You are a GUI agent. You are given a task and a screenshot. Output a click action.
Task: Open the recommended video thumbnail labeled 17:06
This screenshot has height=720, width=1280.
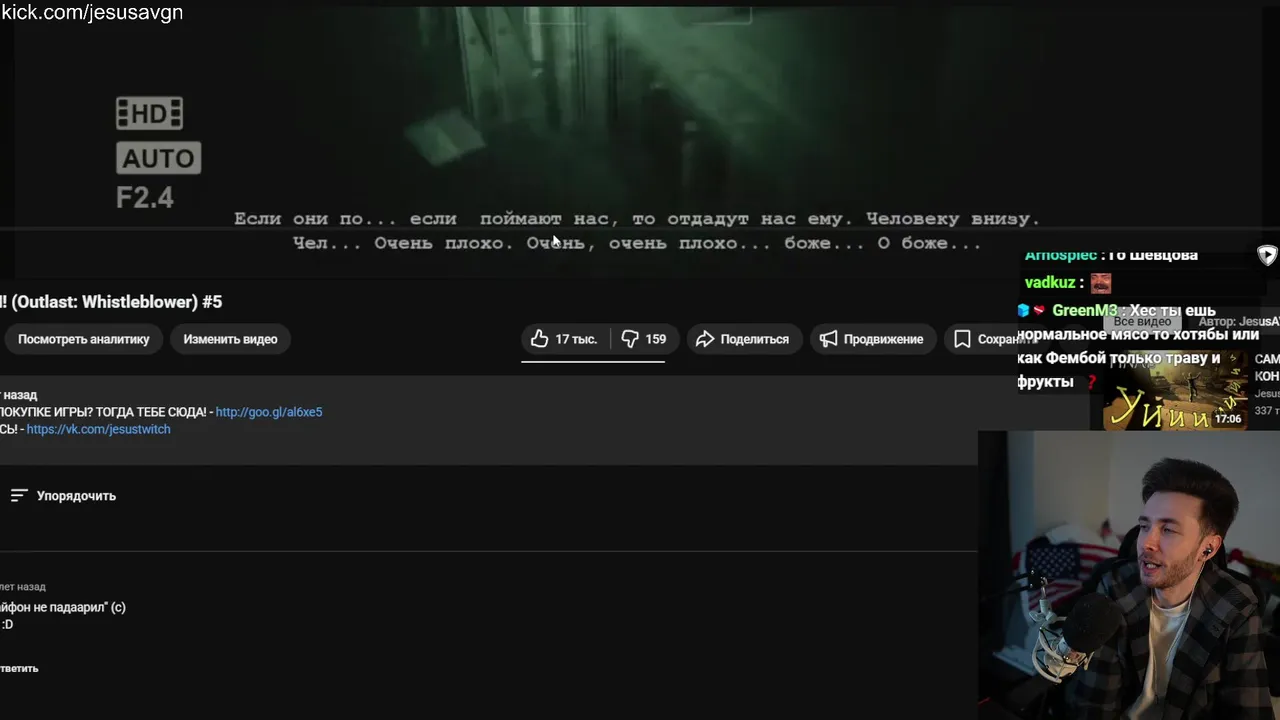(x=1176, y=392)
